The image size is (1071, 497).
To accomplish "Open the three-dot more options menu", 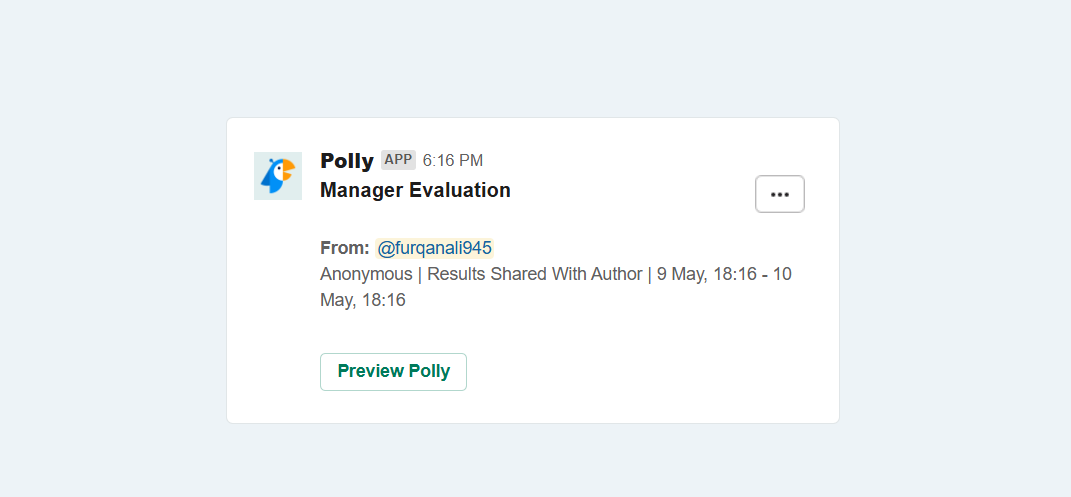I will coord(779,194).
